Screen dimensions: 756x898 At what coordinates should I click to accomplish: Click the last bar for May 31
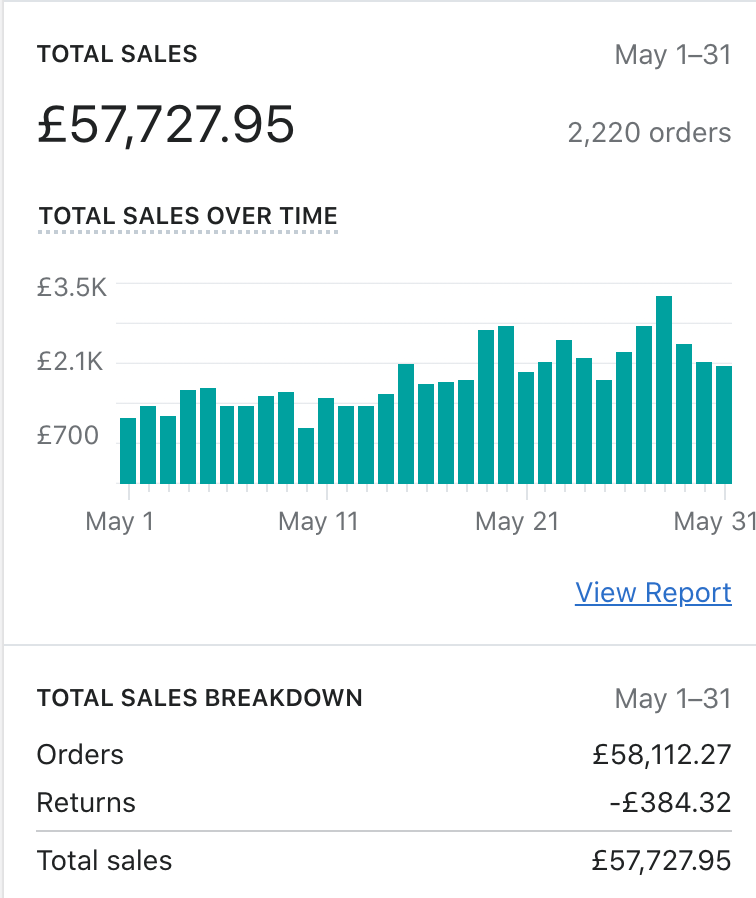pyautogui.click(x=724, y=425)
